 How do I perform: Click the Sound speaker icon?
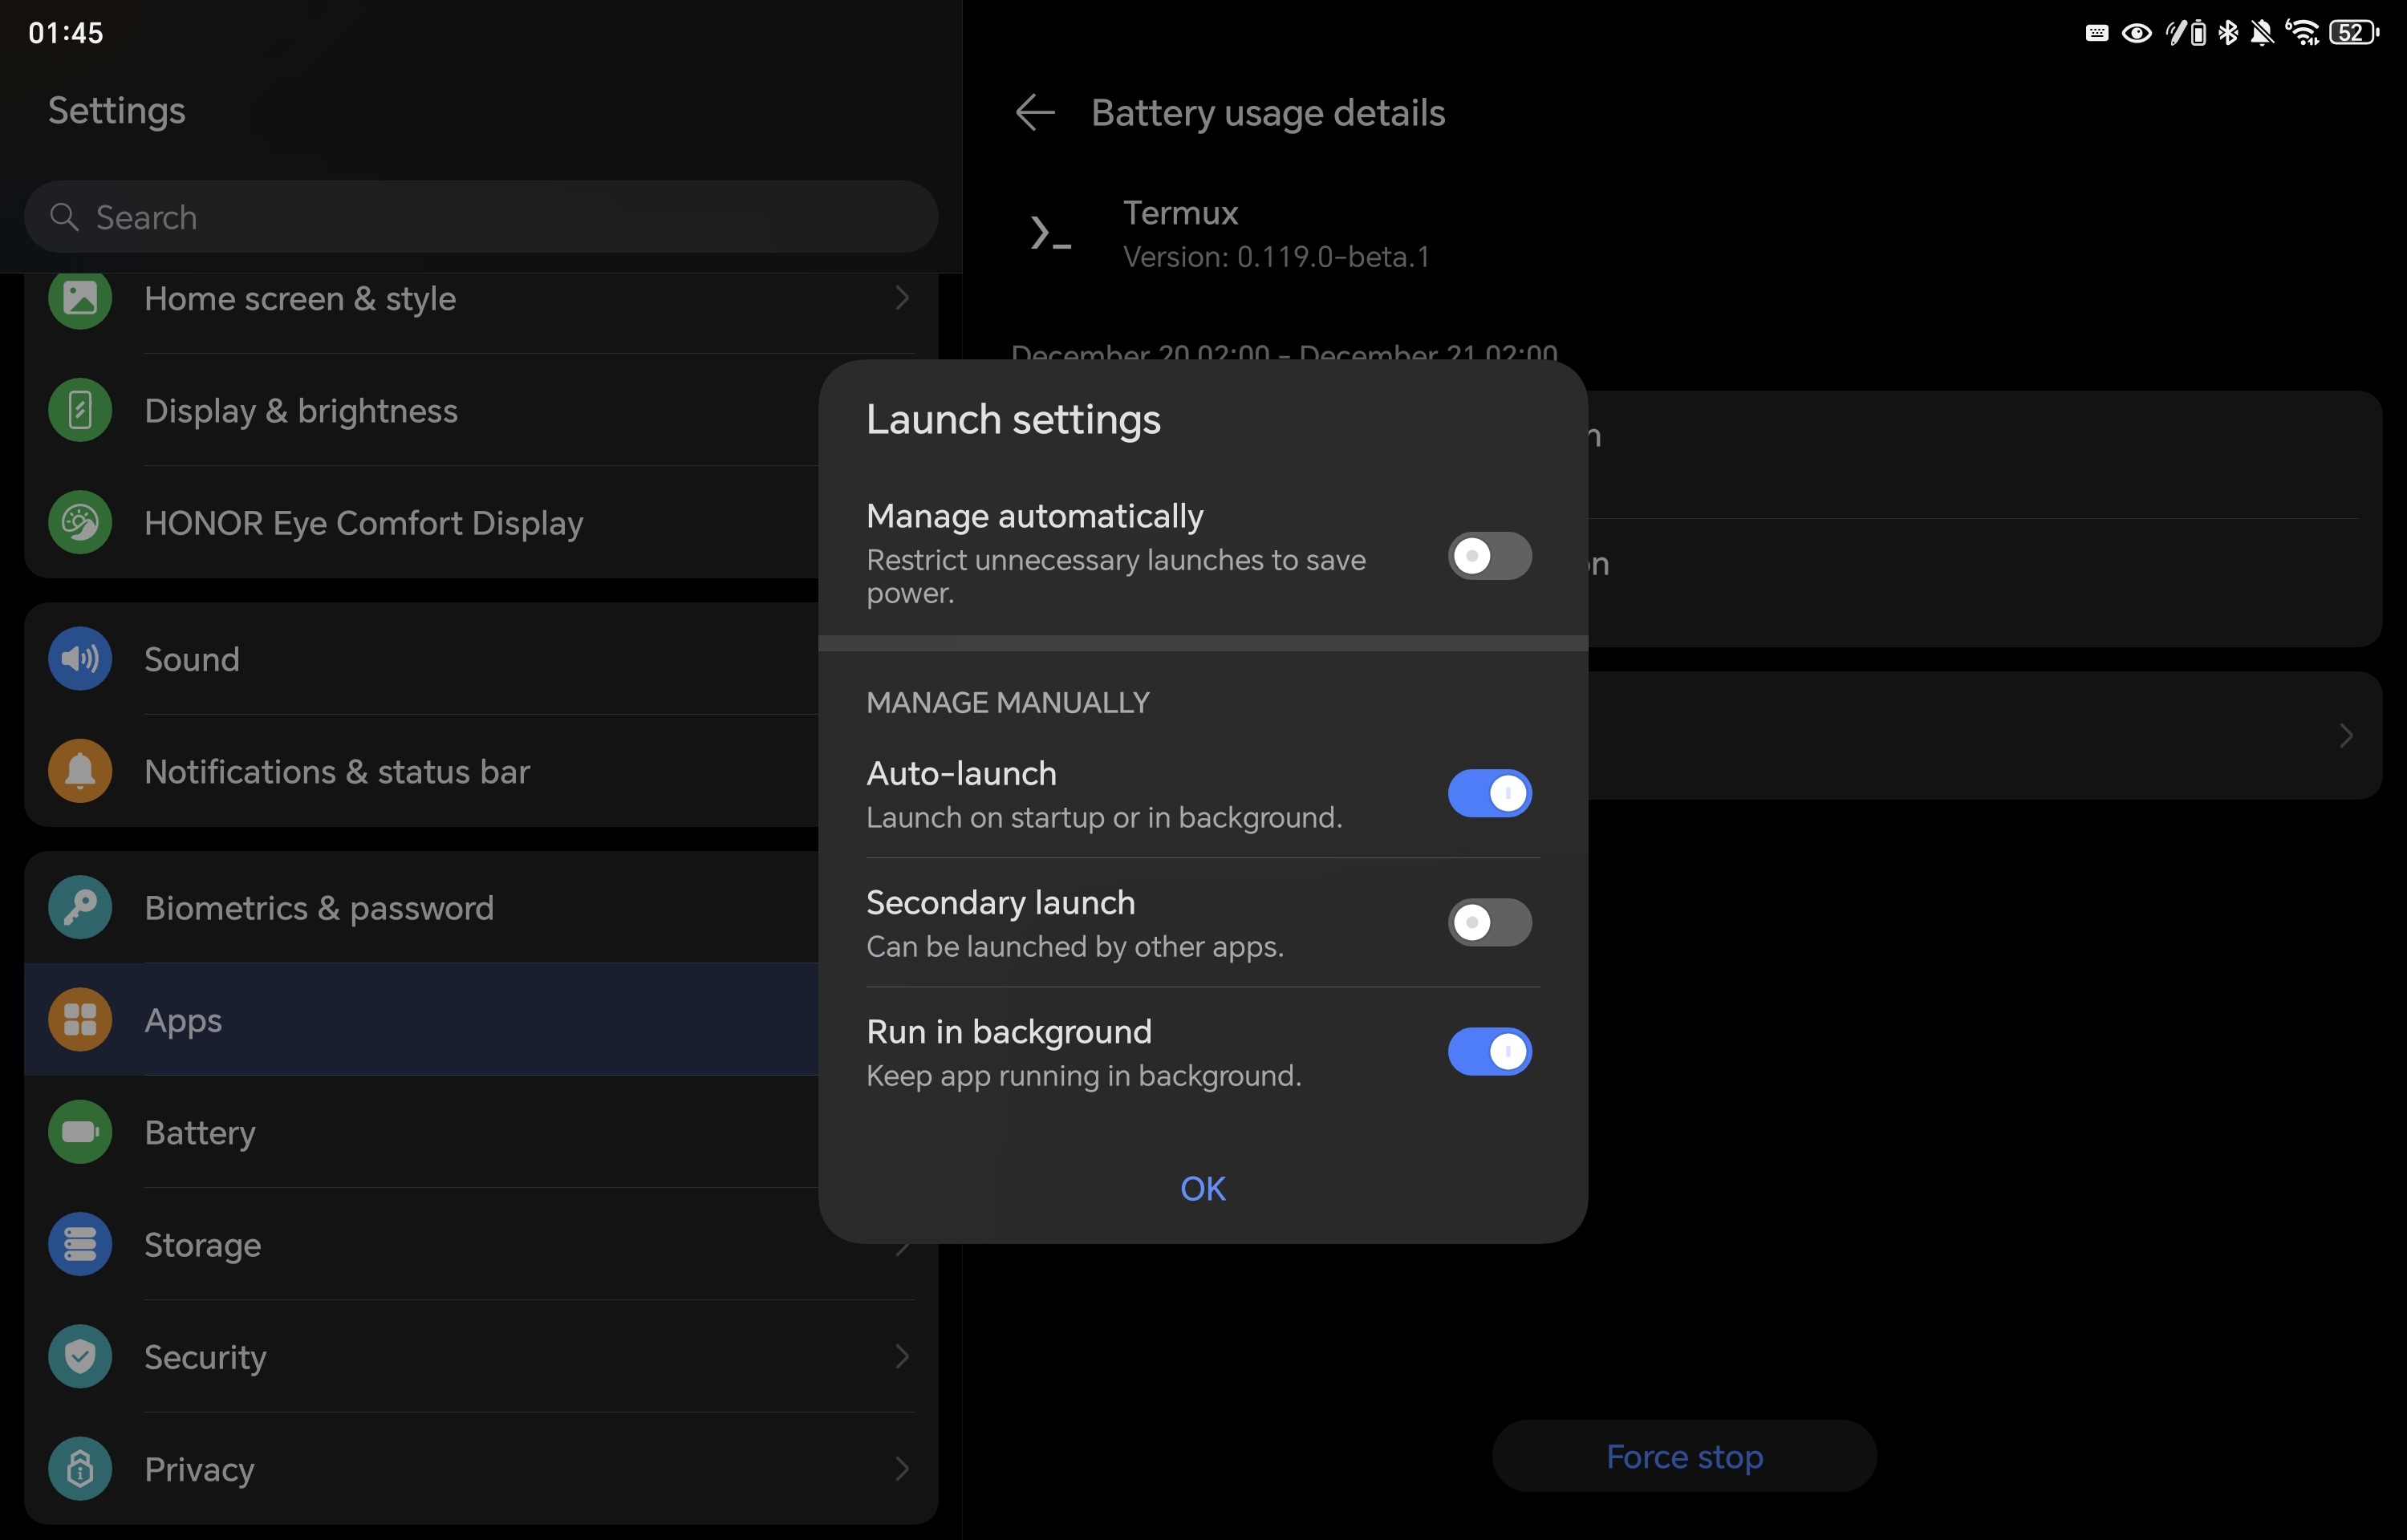coord(80,659)
